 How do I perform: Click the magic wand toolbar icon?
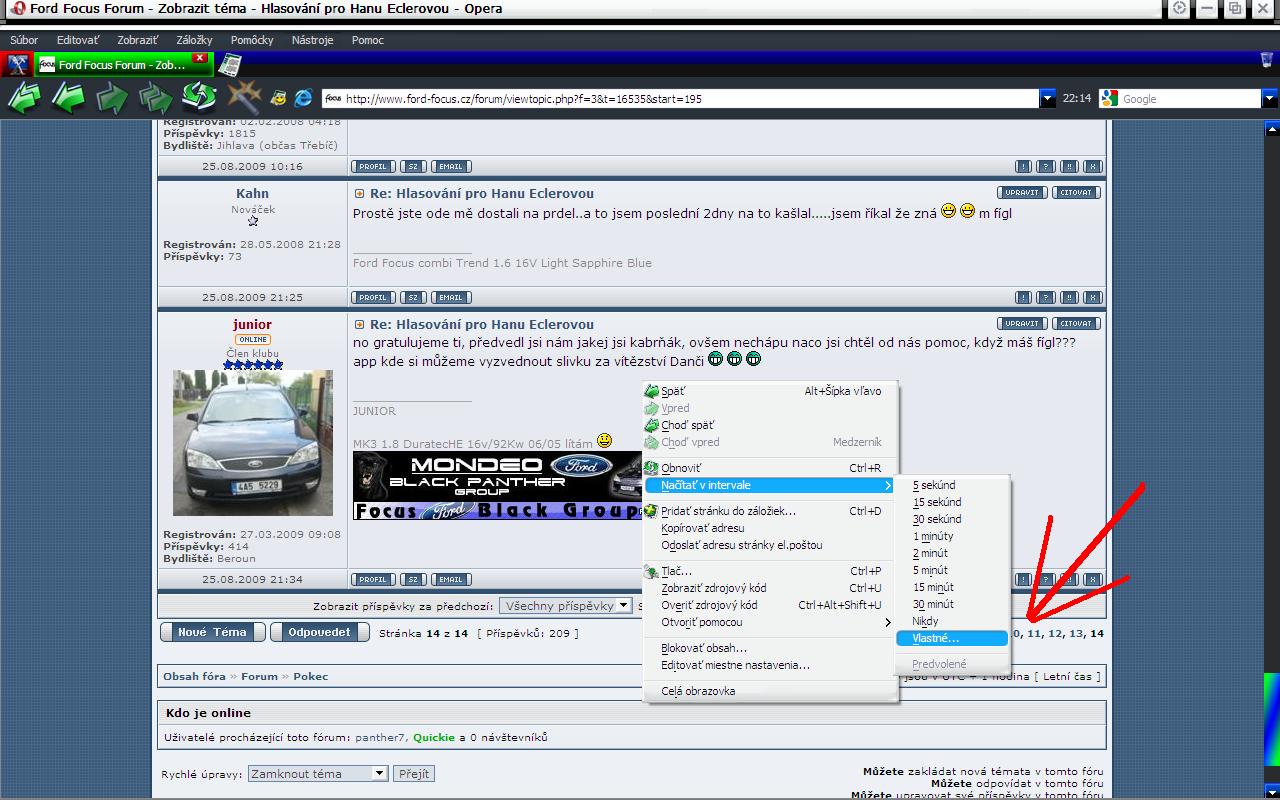pyautogui.click(x=243, y=98)
